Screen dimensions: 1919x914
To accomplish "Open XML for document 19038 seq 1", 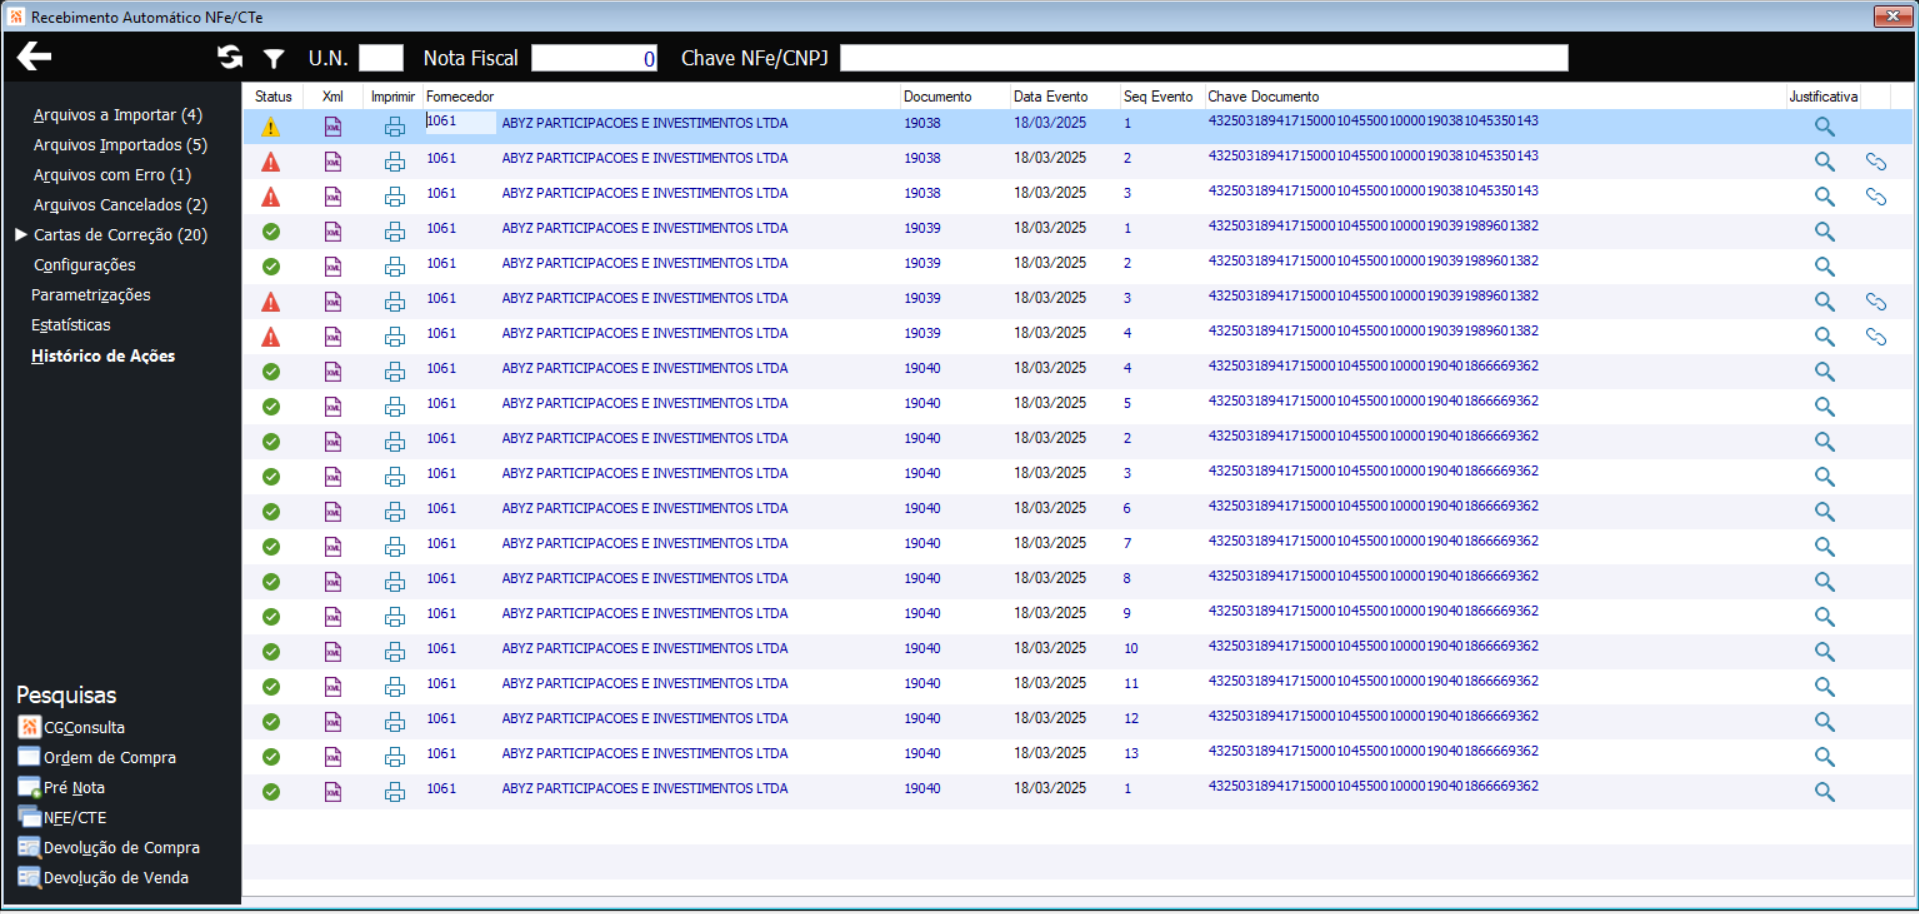I will coord(333,126).
